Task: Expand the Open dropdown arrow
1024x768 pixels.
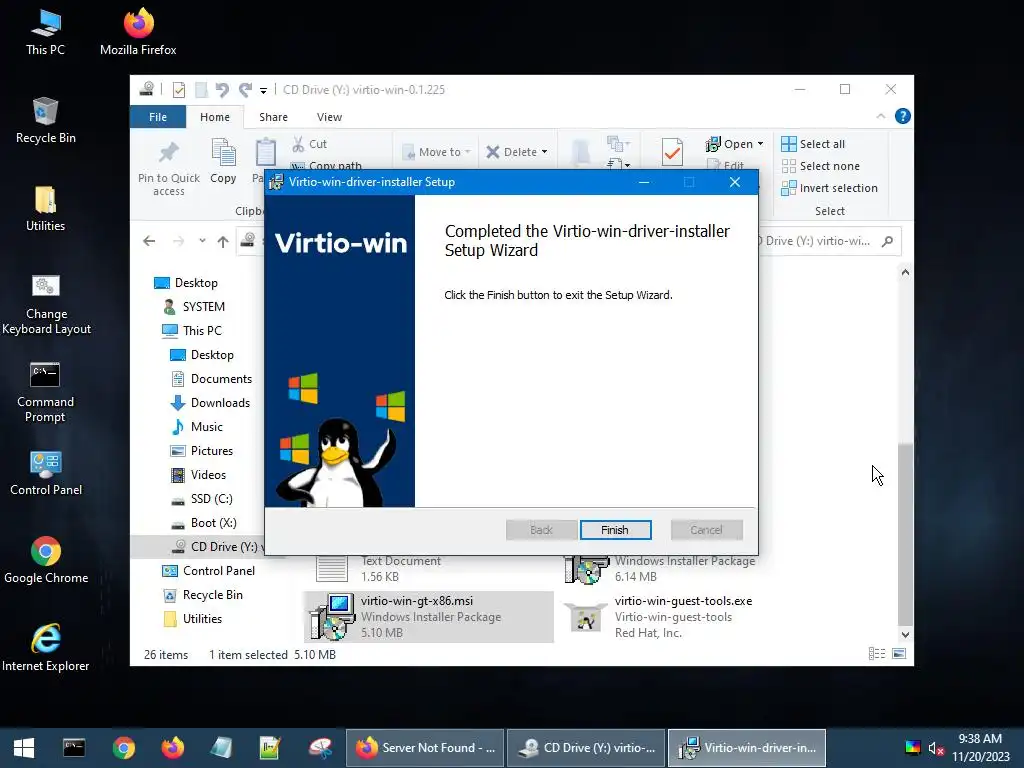Action: click(760, 144)
